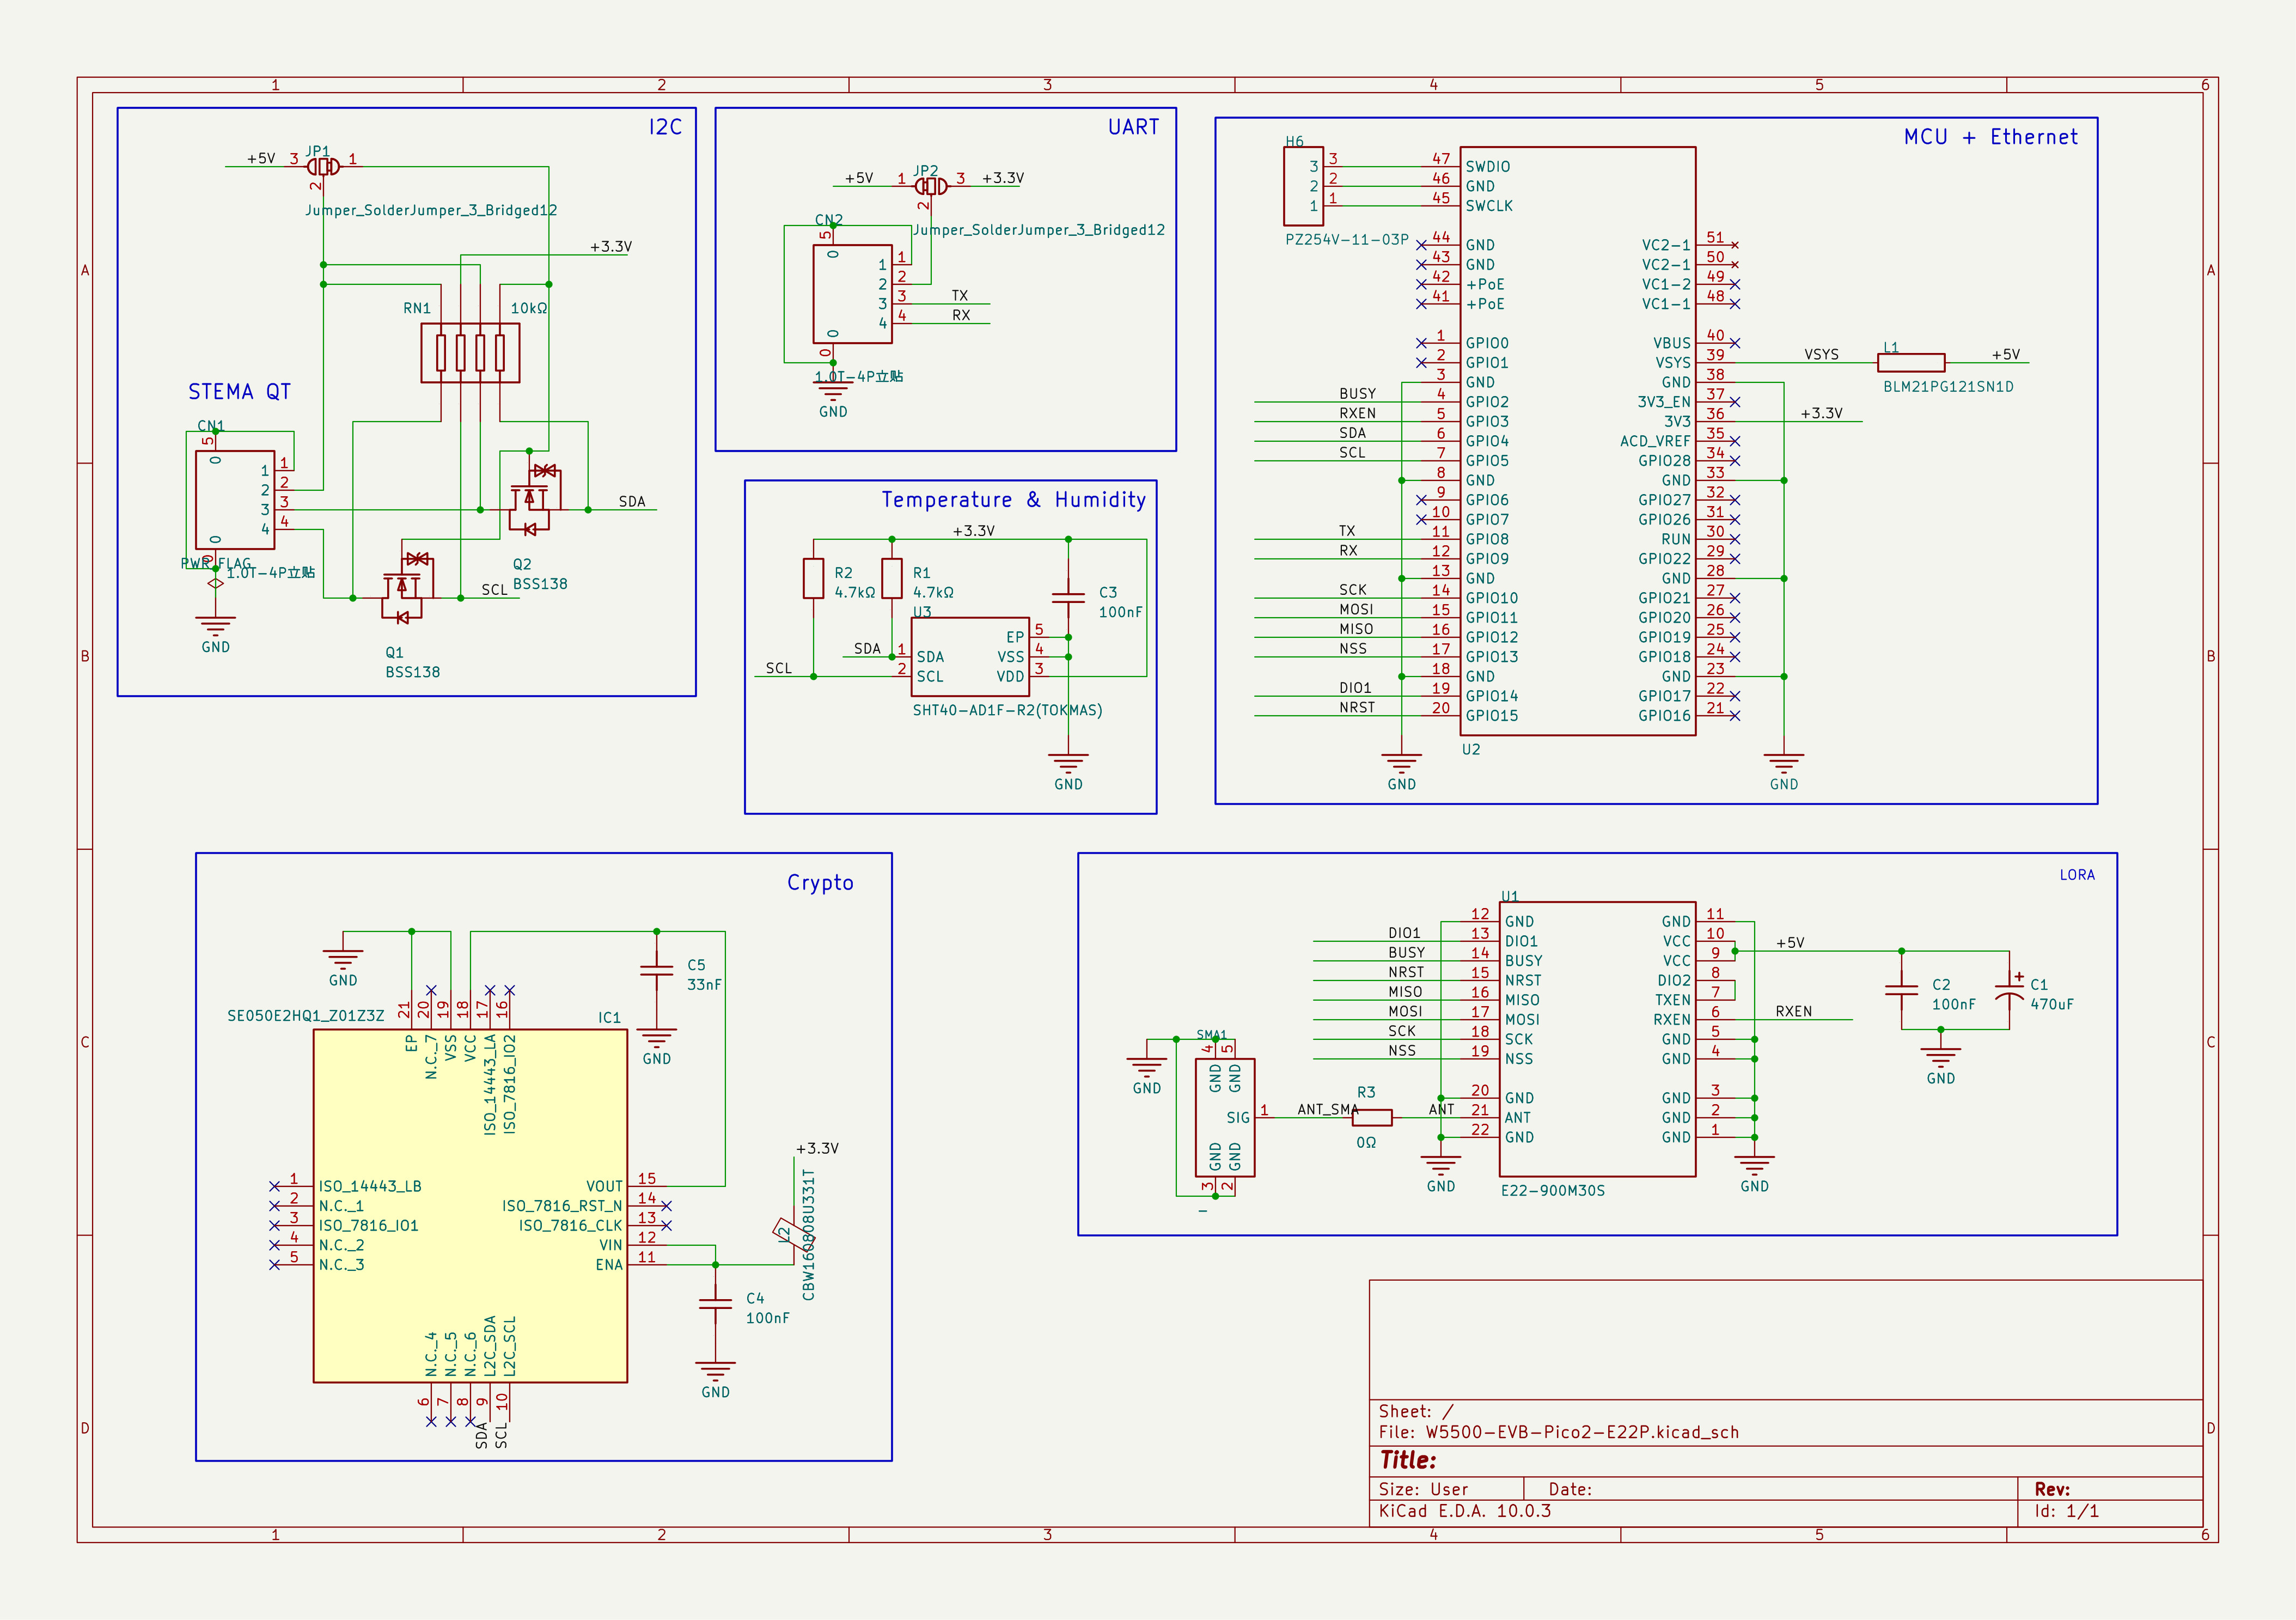
Task: Click the CN1 STEMA QT connector body
Action: [235, 500]
